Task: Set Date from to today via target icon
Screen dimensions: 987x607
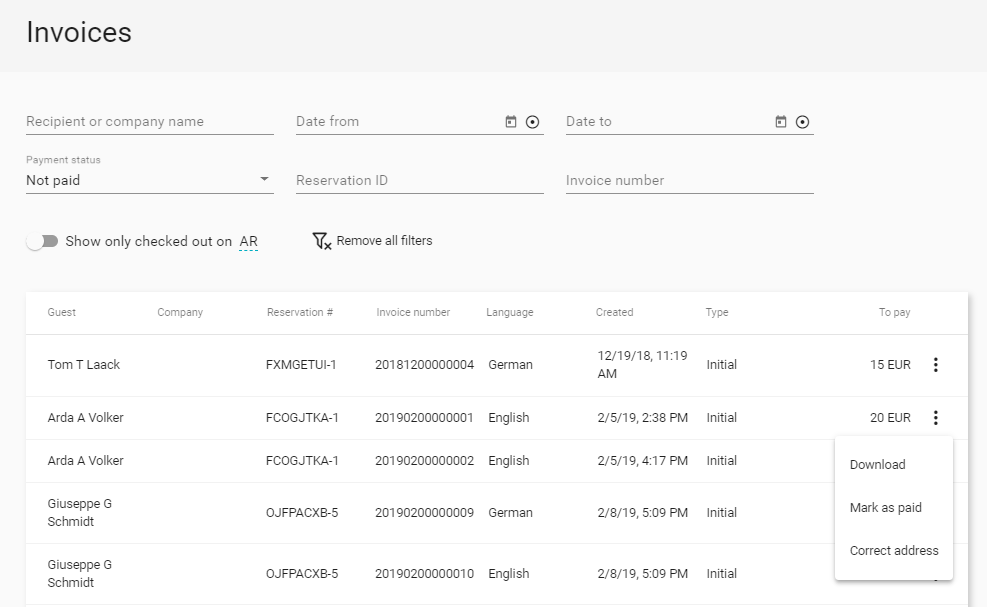Action: (x=533, y=122)
